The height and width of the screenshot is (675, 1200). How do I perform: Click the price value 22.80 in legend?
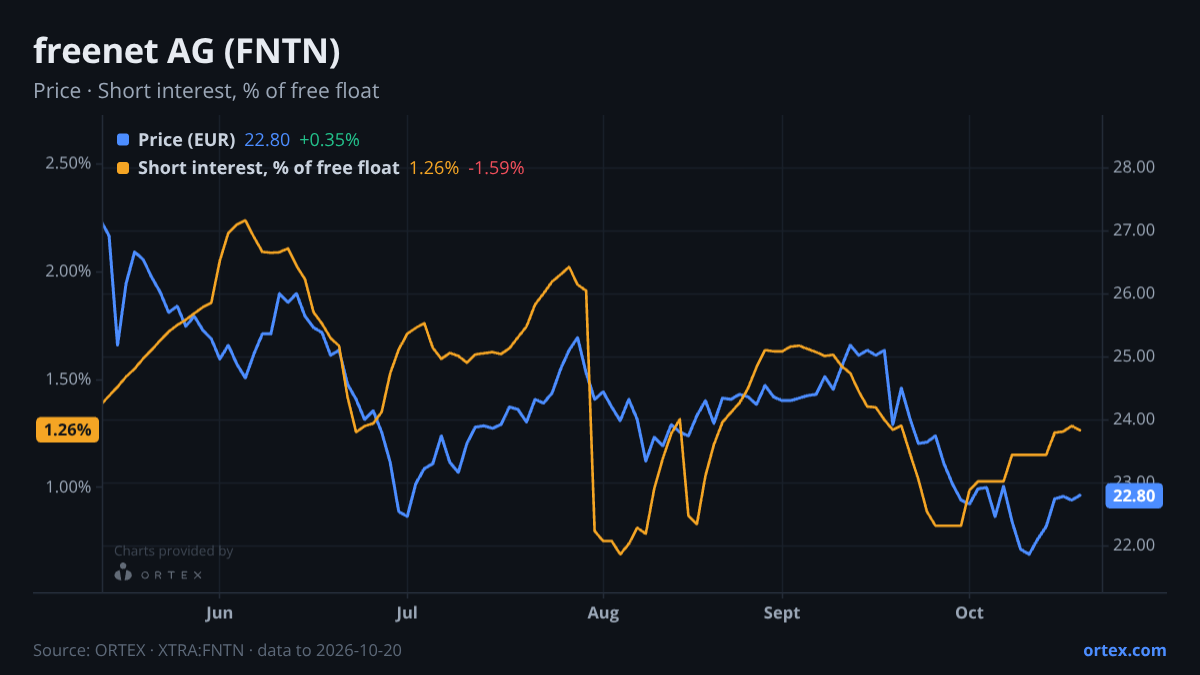point(267,140)
